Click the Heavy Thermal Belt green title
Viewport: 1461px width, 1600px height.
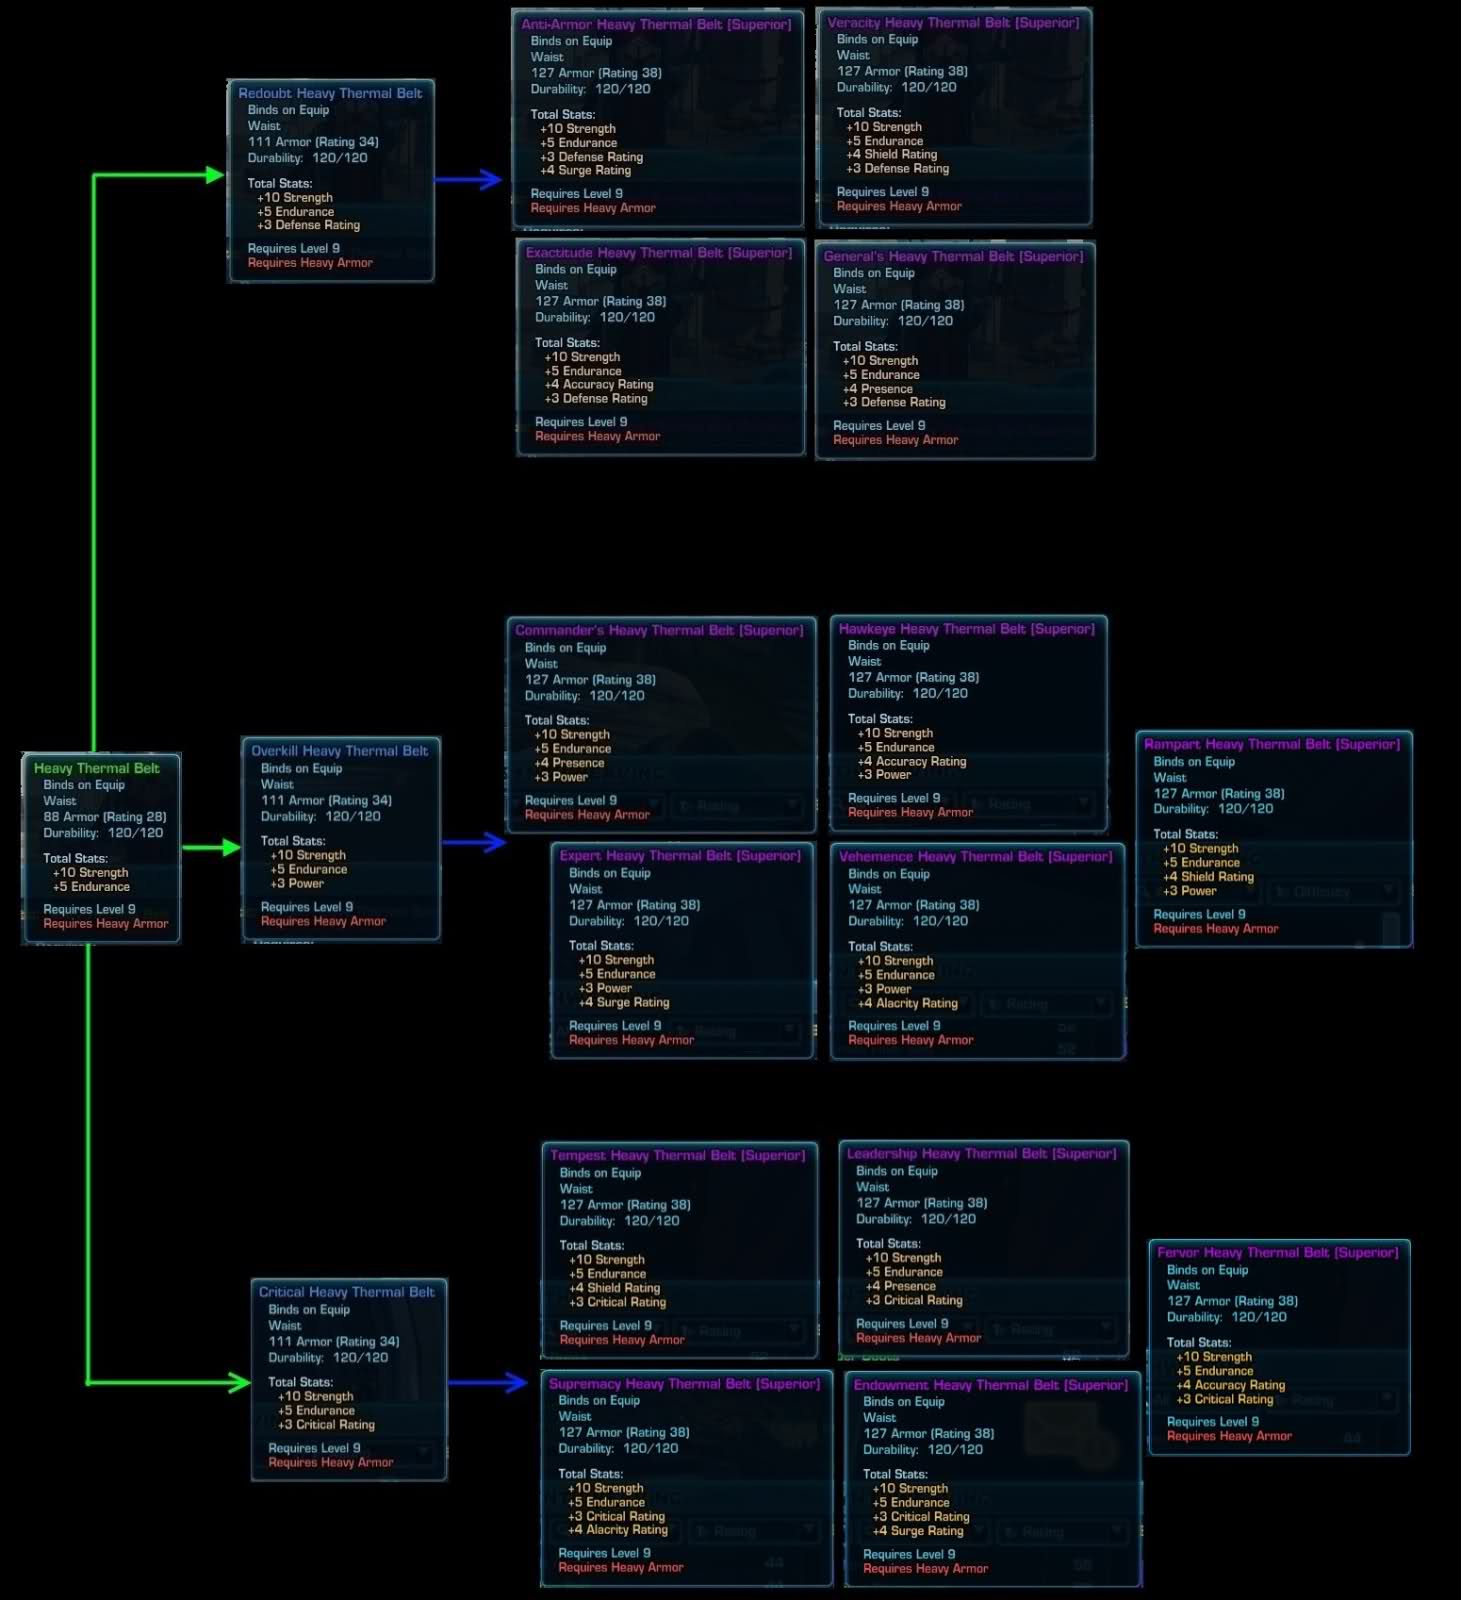click(x=97, y=768)
